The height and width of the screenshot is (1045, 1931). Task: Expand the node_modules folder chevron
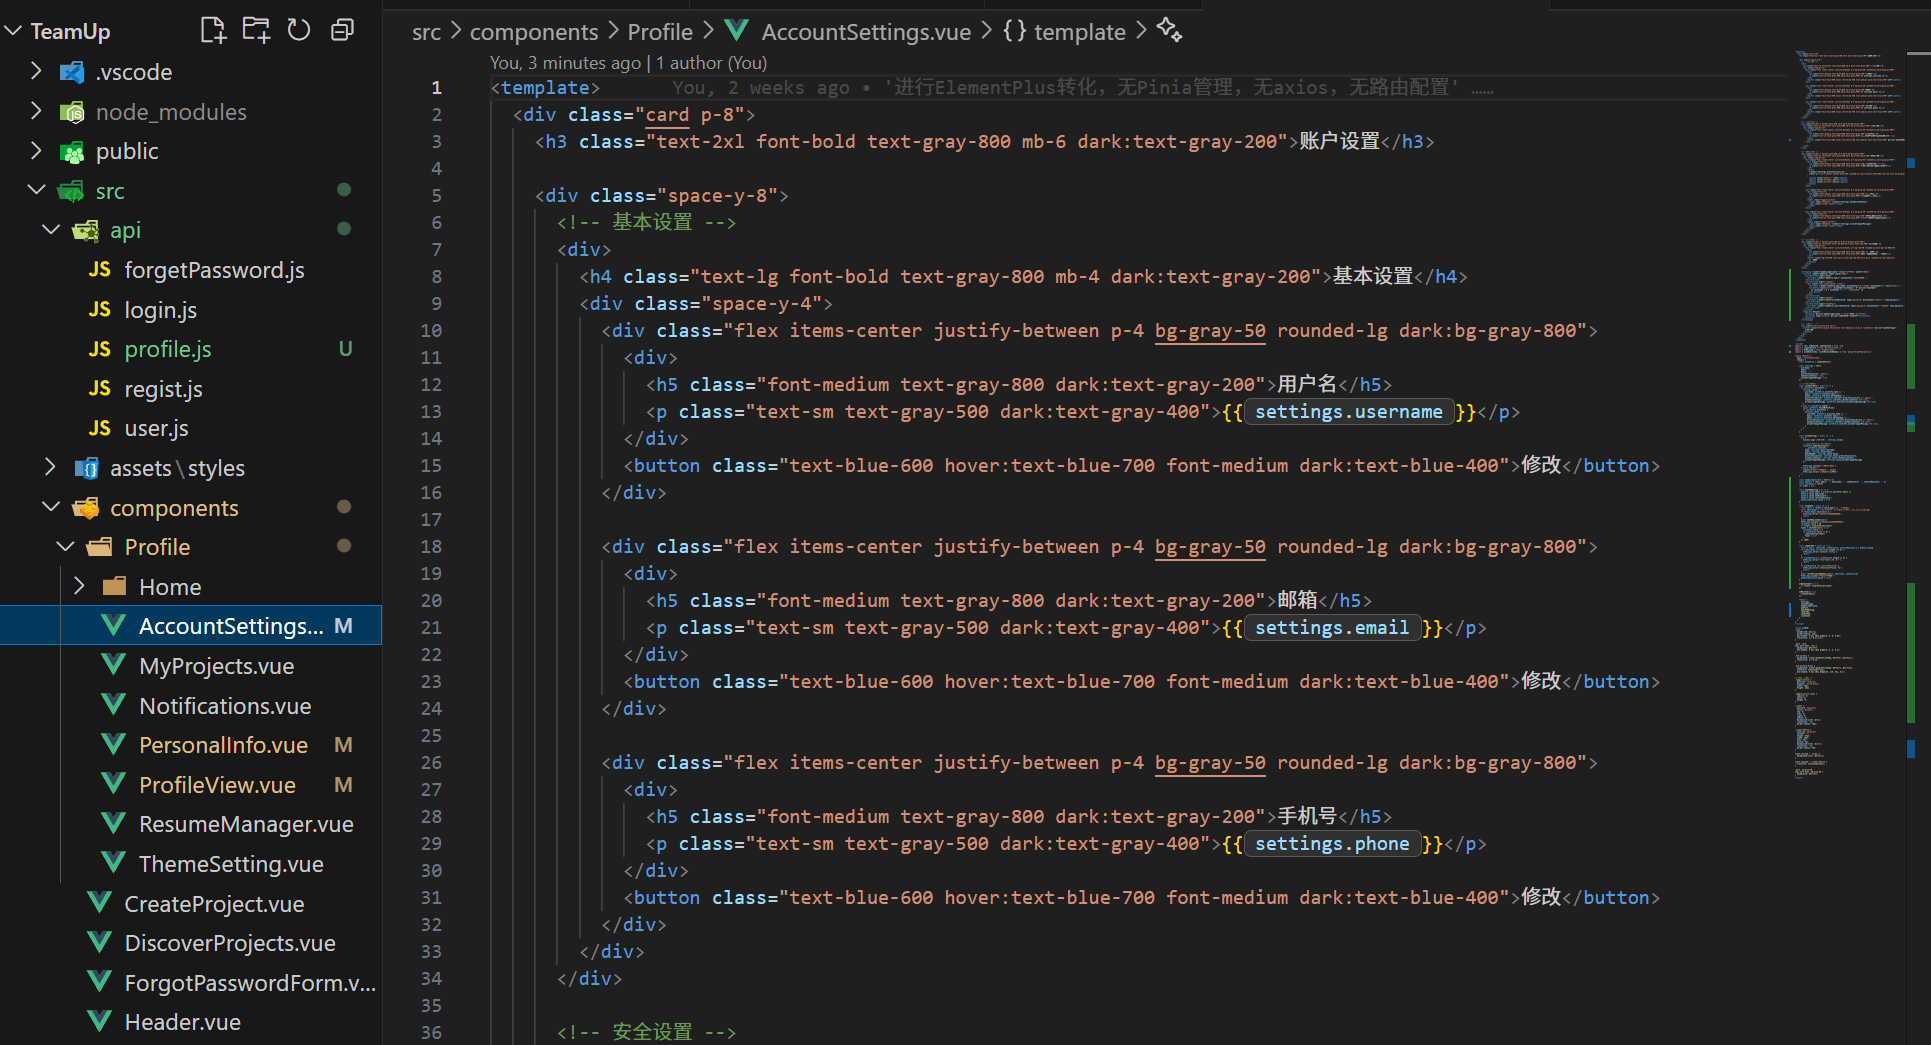click(36, 112)
